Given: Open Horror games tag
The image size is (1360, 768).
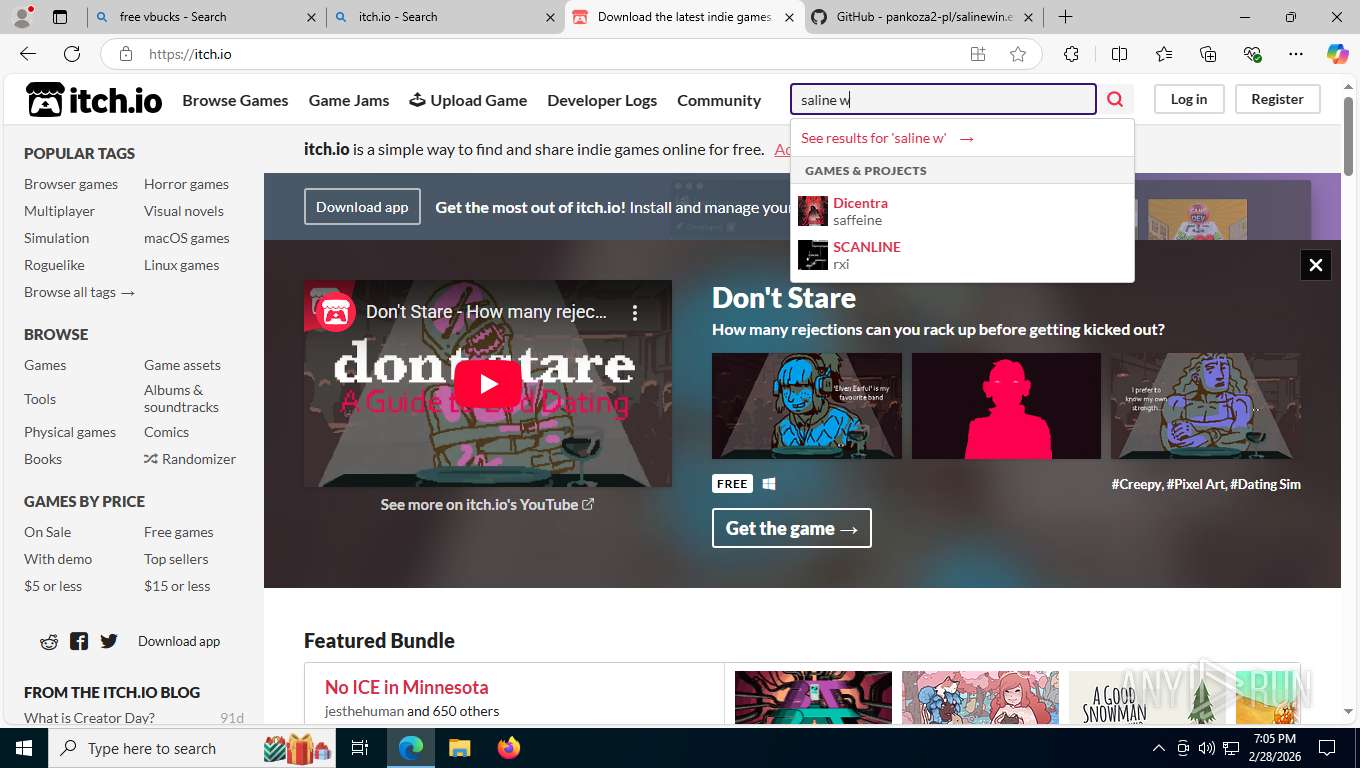Looking at the screenshot, I should pyautogui.click(x=186, y=184).
